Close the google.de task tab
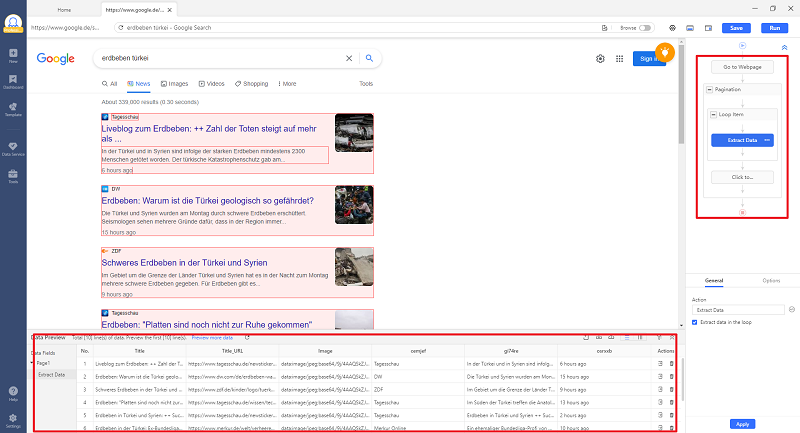Screen dimensions: 800x433 click(x=170, y=10)
